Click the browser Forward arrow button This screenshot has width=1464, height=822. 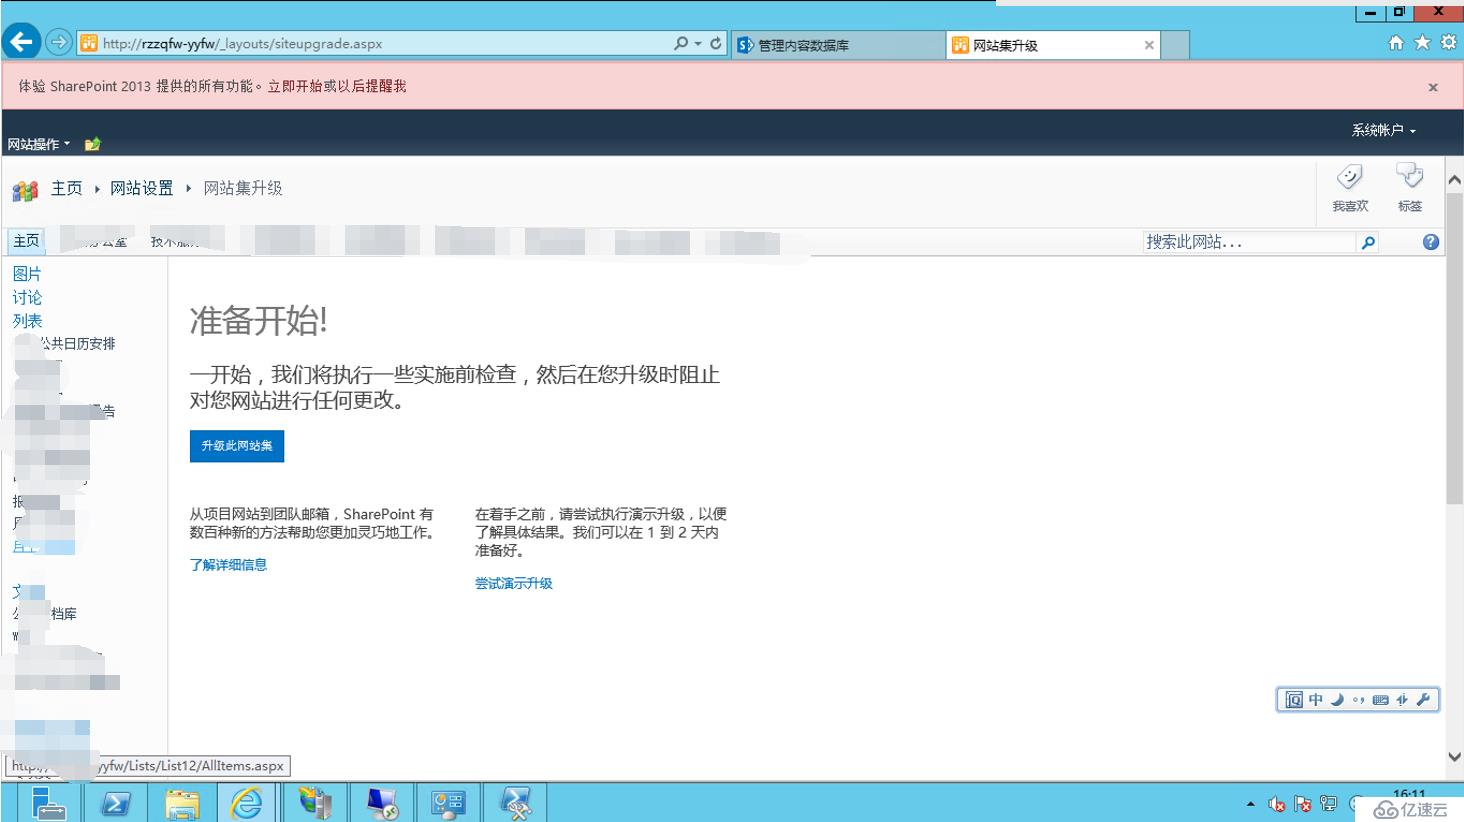coord(59,42)
